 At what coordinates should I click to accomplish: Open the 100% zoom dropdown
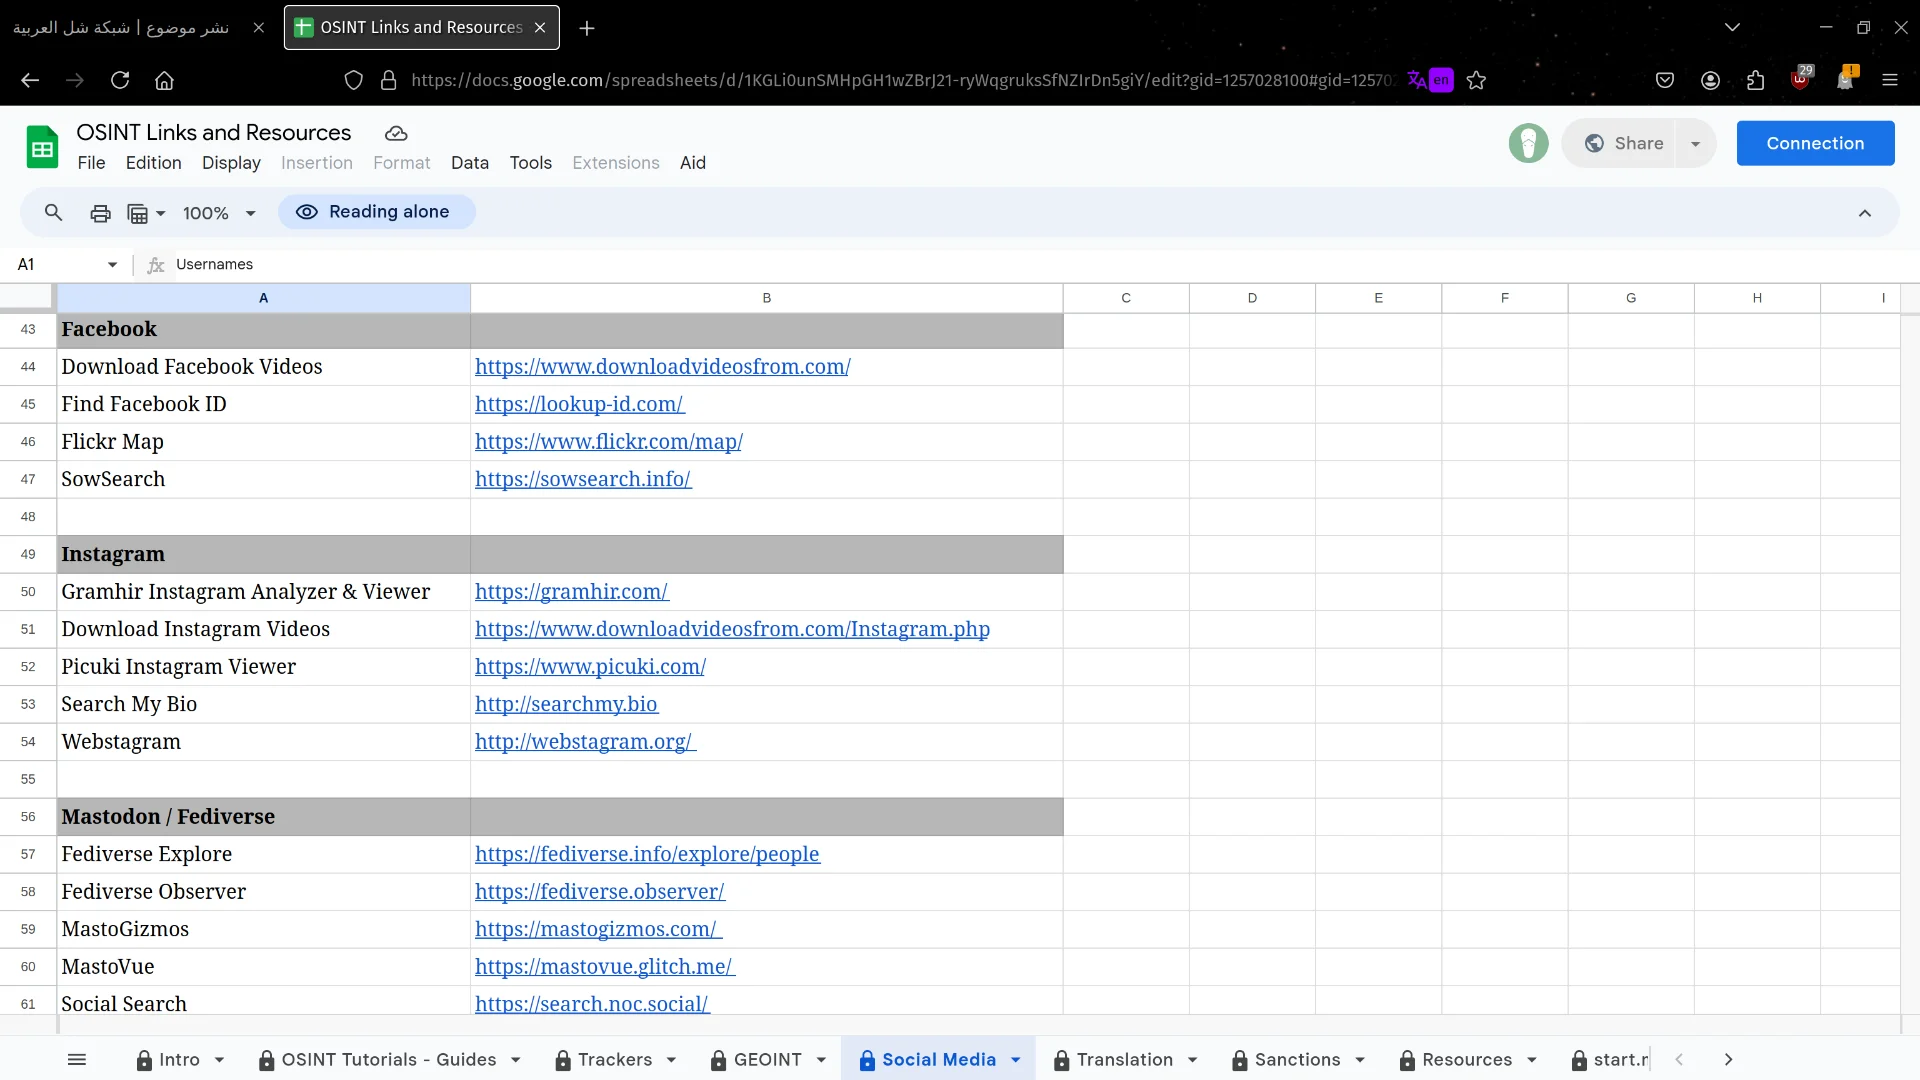(x=219, y=213)
